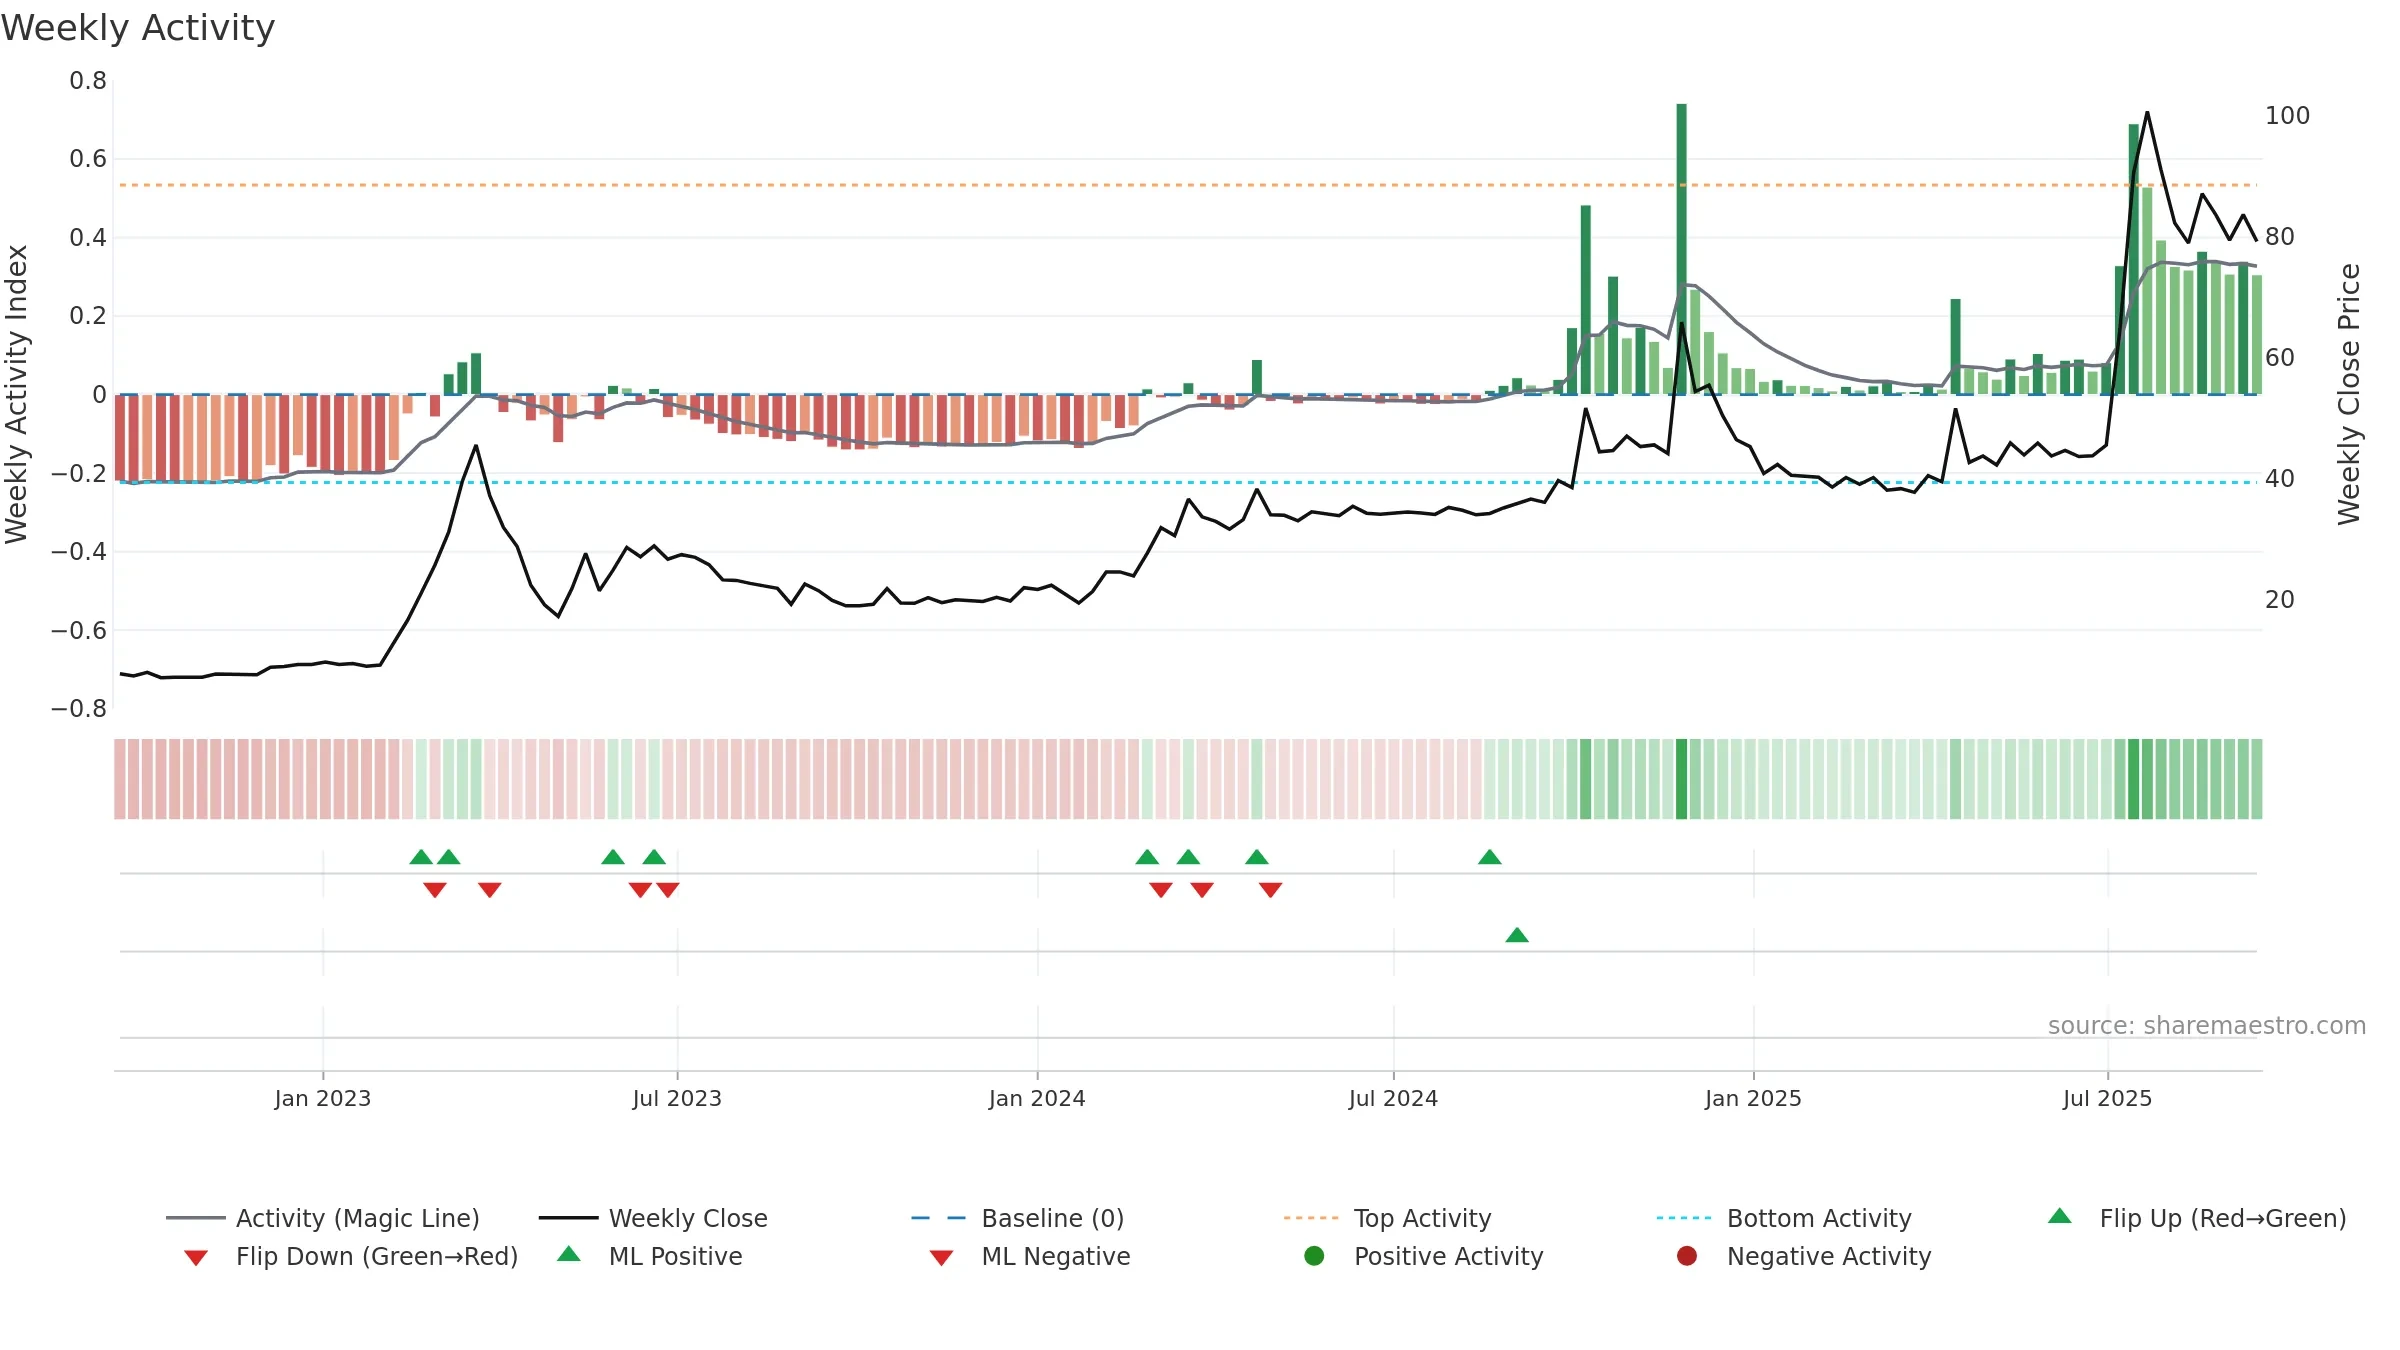Click the Jan 2023 x-axis label

(x=323, y=1098)
